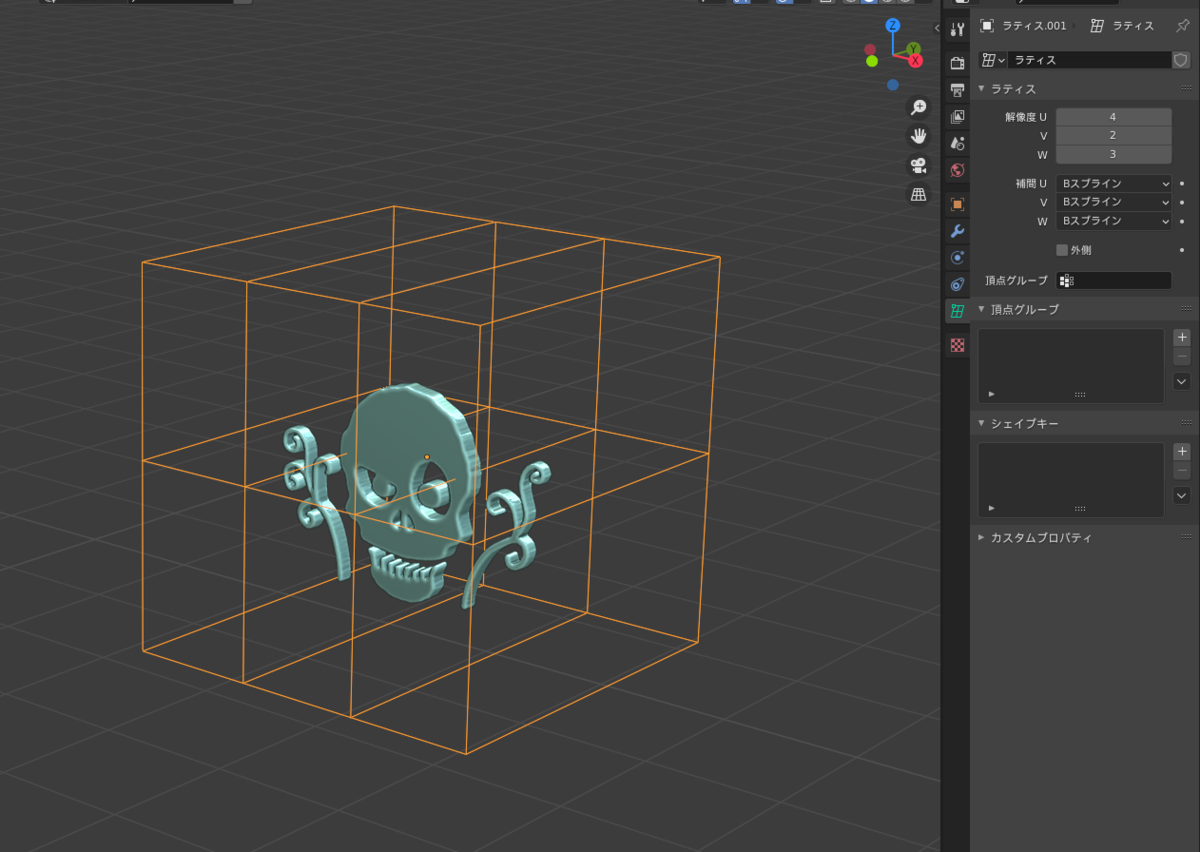Toggle sidebar with small arrow near gizmo
The width and height of the screenshot is (1200, 852).
936,28
